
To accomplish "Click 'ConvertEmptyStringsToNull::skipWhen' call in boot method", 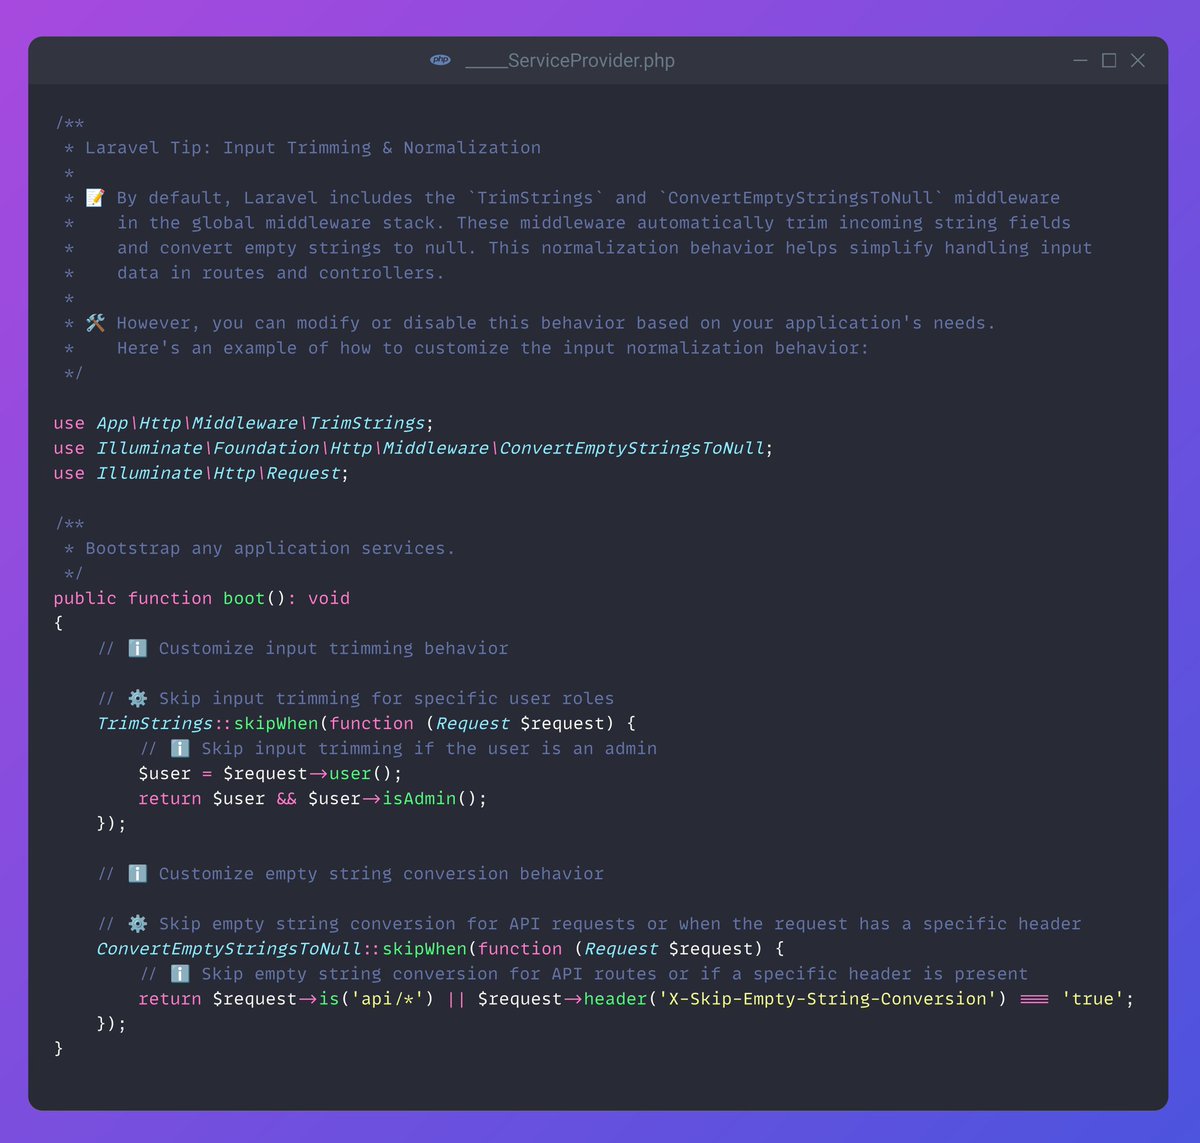I will (x=281, y=948).
